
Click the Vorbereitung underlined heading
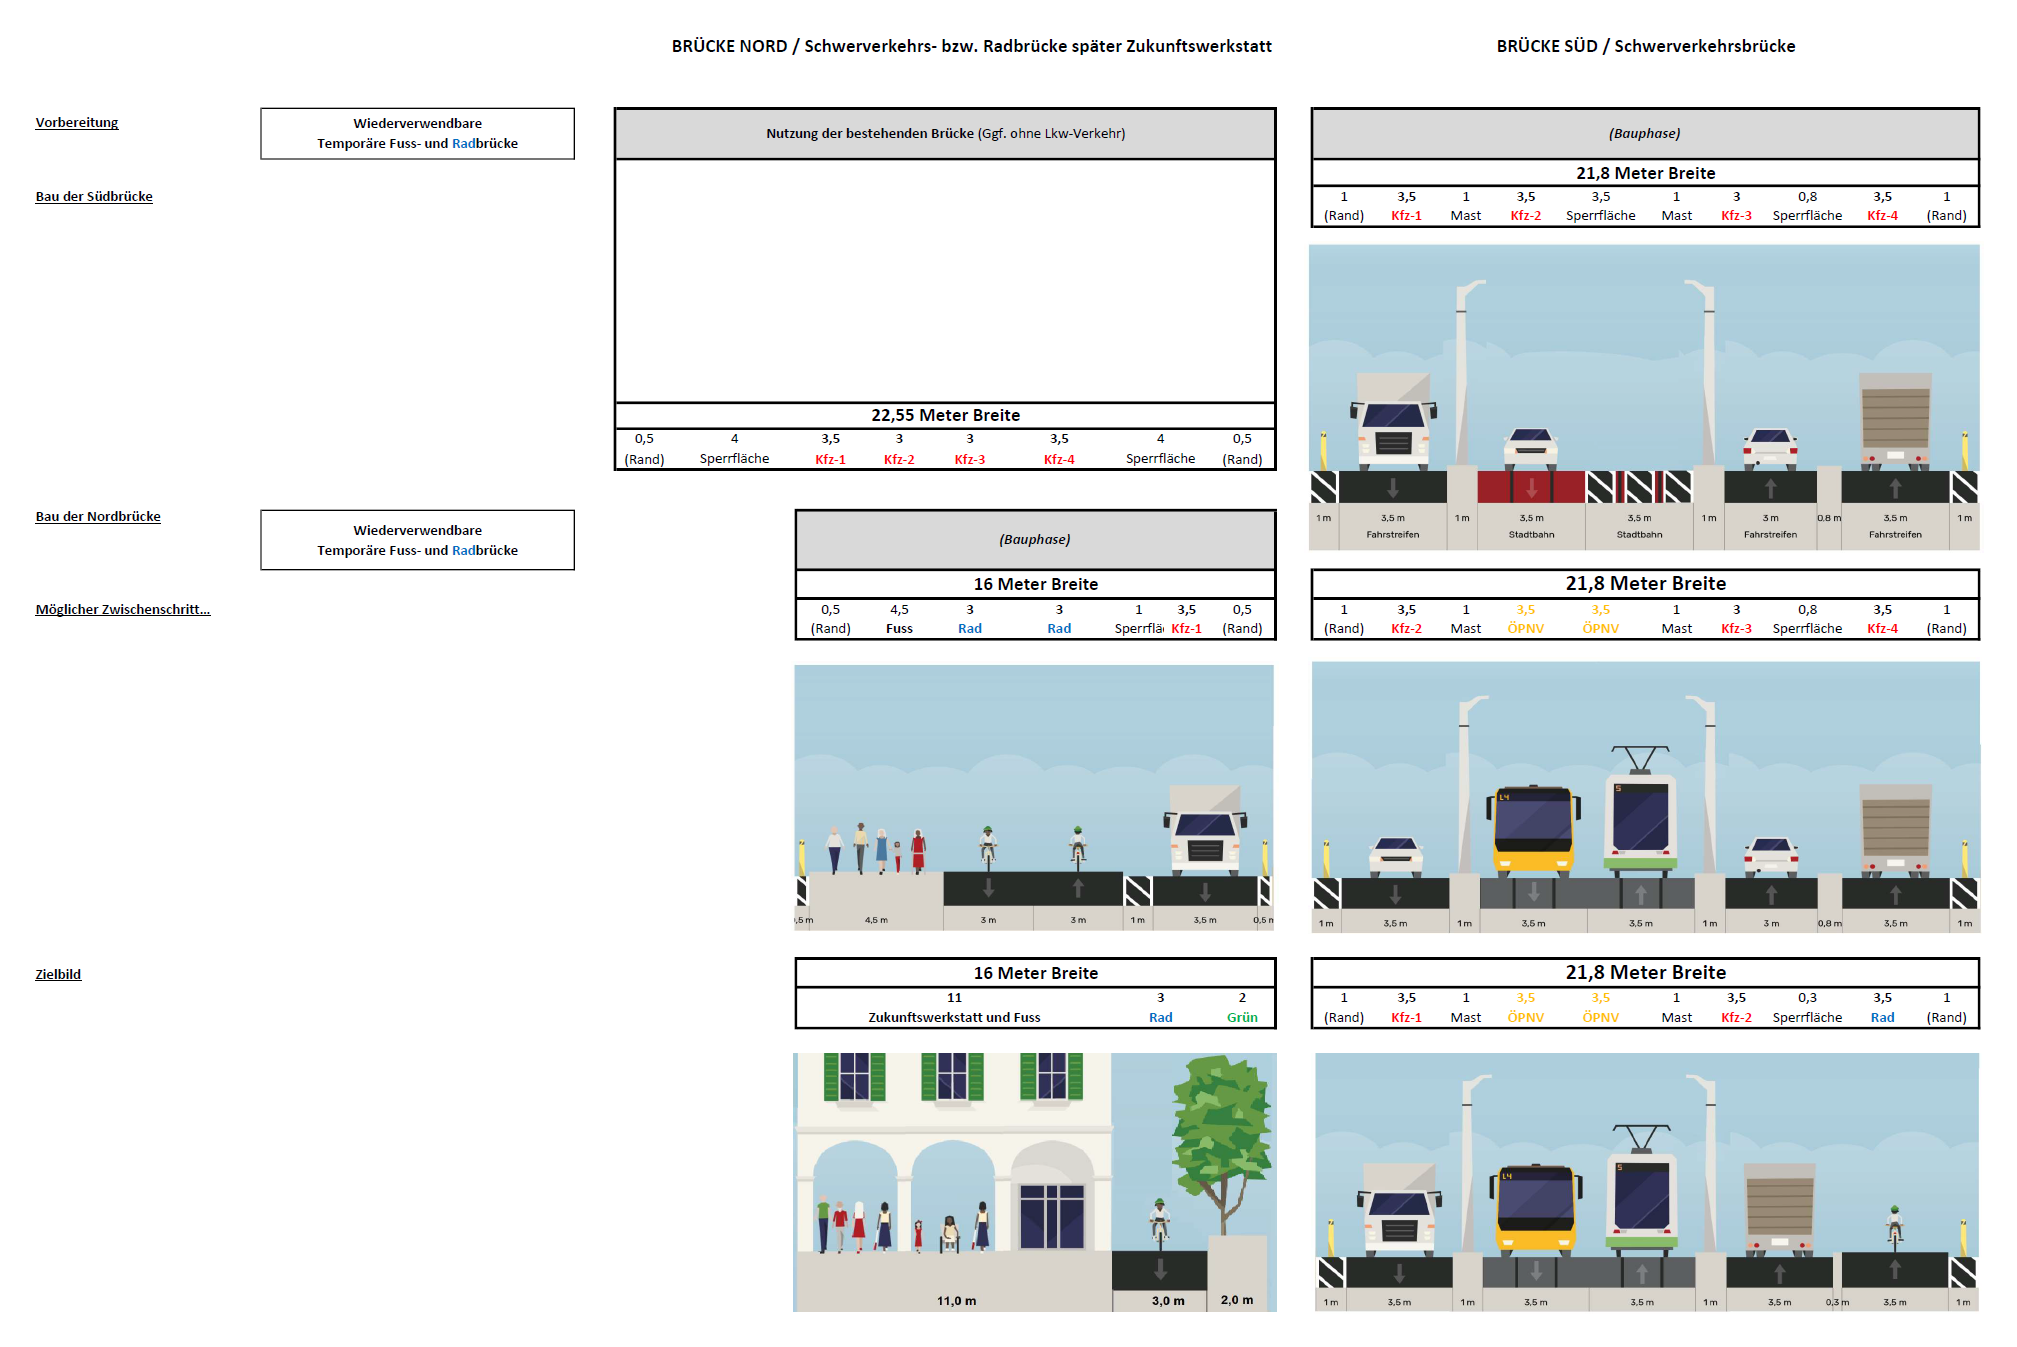[77, 123]
